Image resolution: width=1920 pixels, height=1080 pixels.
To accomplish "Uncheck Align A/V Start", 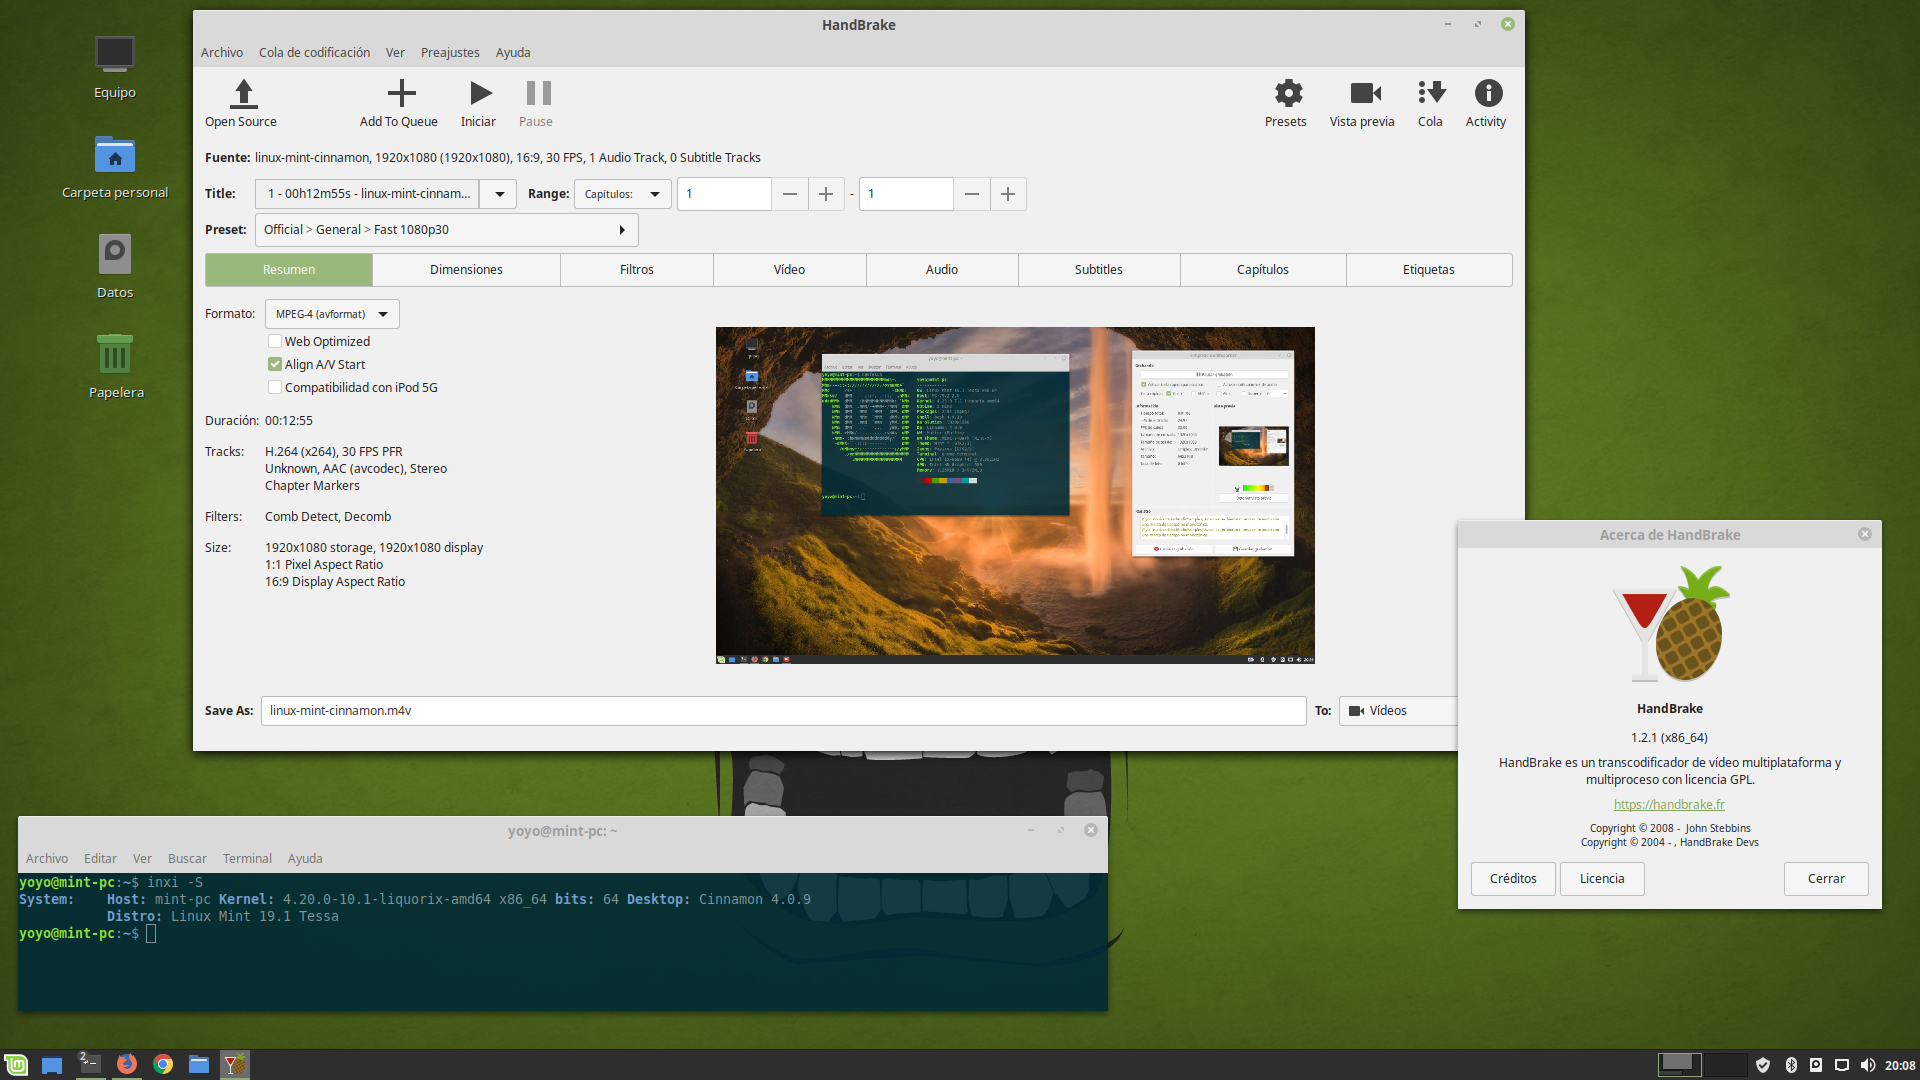I will point(275,365).
